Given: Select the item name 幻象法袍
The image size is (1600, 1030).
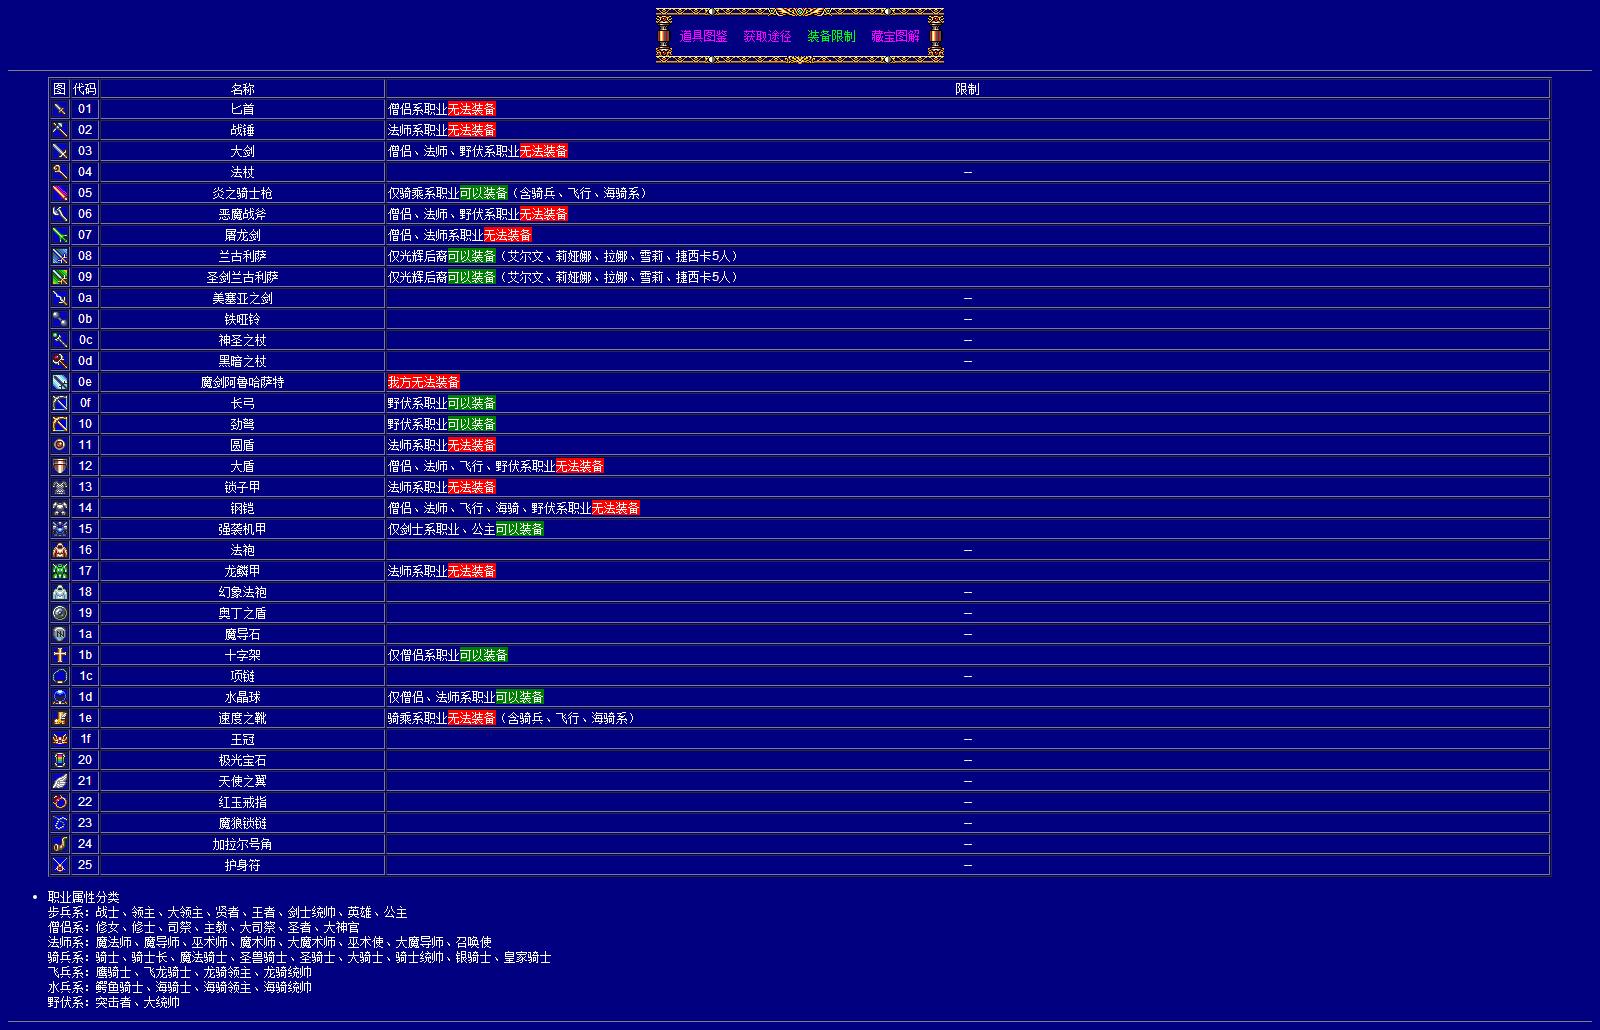Looking at the screenshot, I should pos(242,592).
